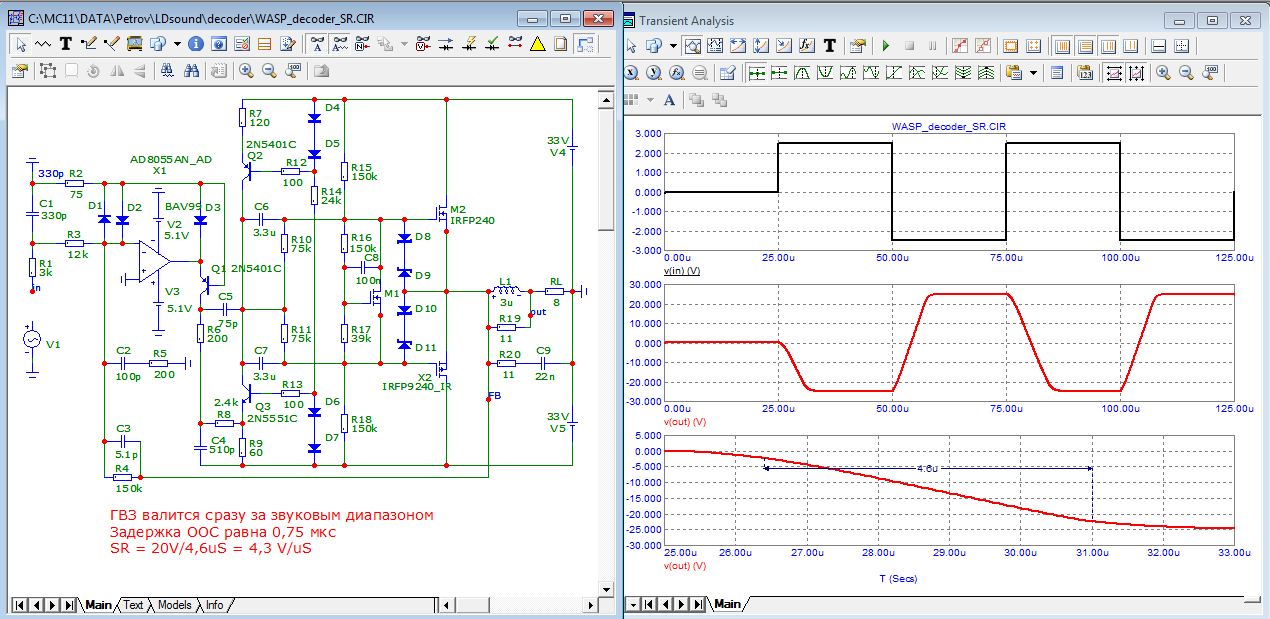Click the yellow triangle warning icon
This screenshot has height=619, width=1270.
point(538,44)
